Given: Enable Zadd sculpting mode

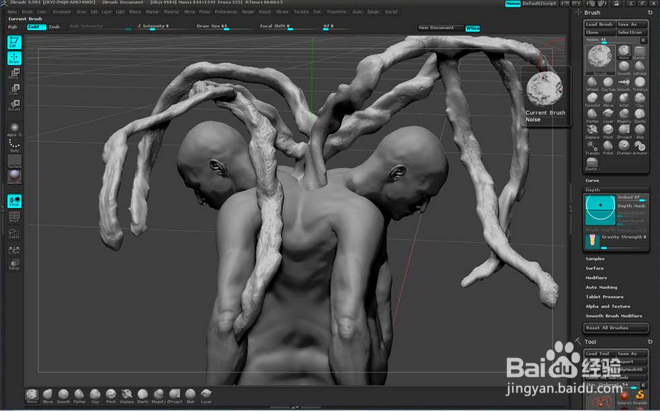Looking at the screenshot, I should pyautogui.click(x=37, y=27).
